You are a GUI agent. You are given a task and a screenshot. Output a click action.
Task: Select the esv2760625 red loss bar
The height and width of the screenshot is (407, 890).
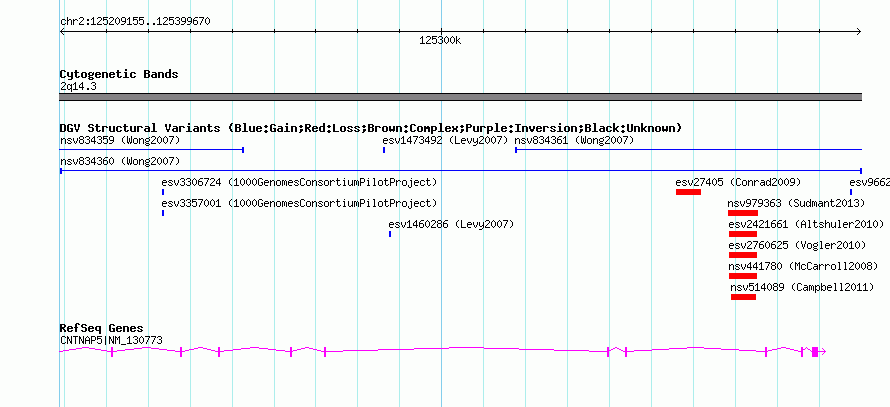point(743,255)
